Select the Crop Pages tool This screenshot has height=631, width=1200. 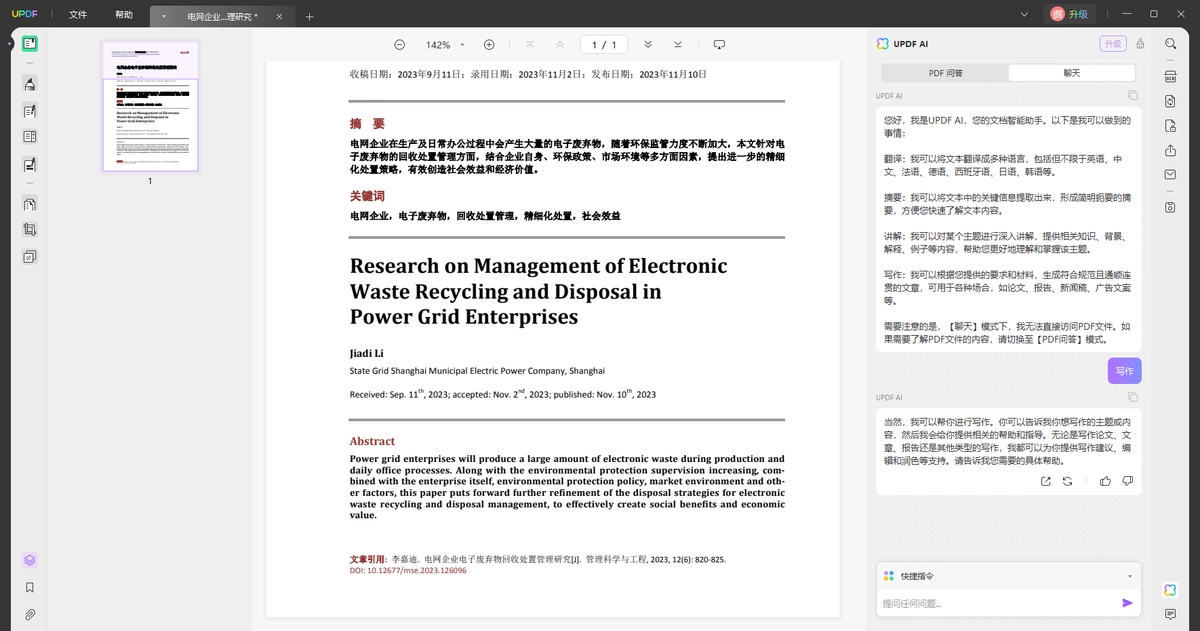[30, 230]
